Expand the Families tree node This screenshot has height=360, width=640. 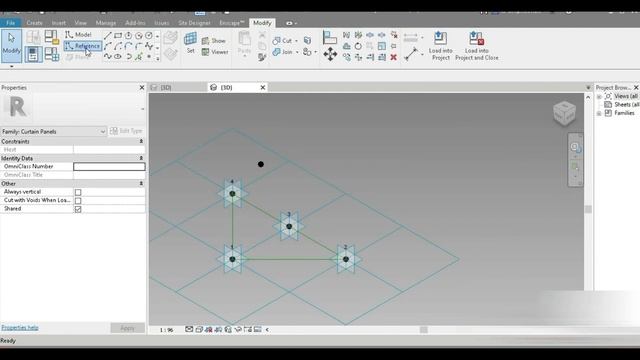tap(599, 113)
